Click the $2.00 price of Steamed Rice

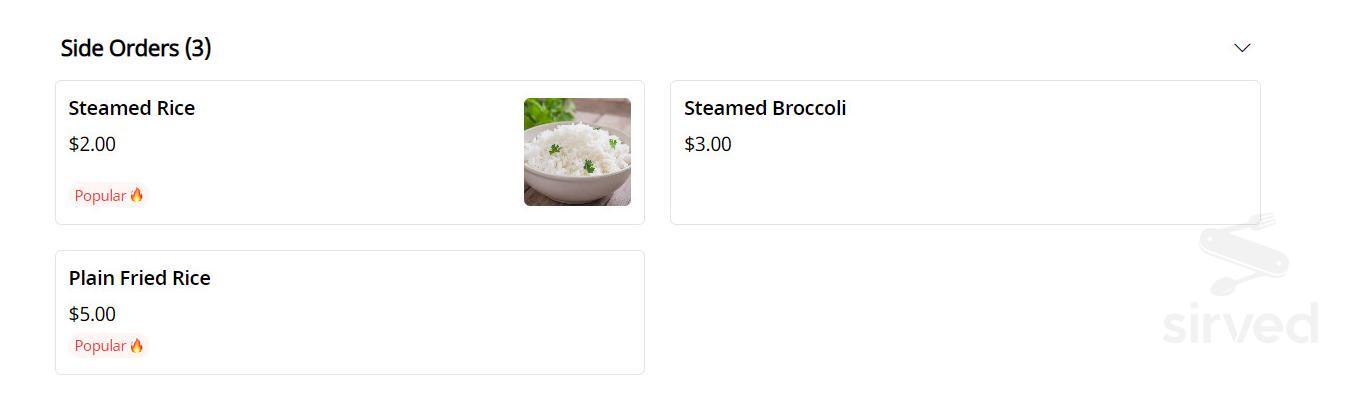pos(92,144)
